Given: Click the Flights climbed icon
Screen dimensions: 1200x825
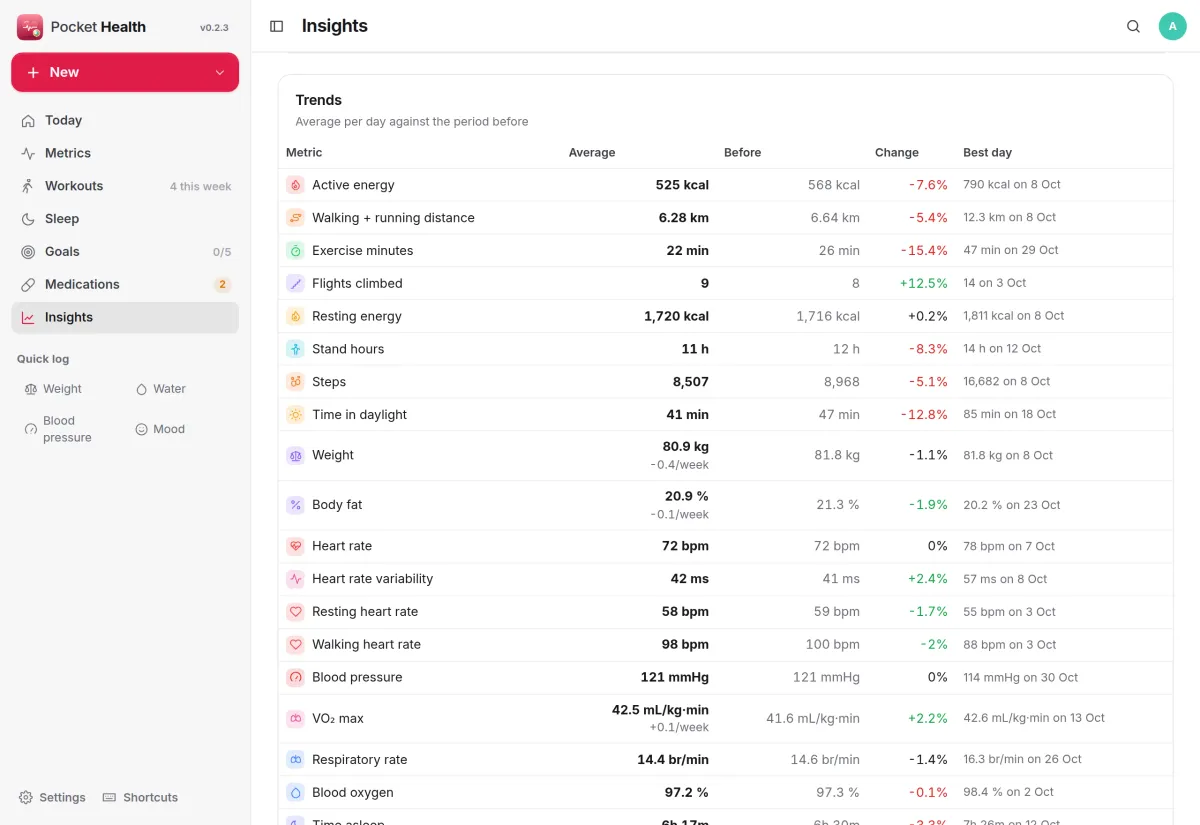Looking at the screenshot, I should [295, 283].
